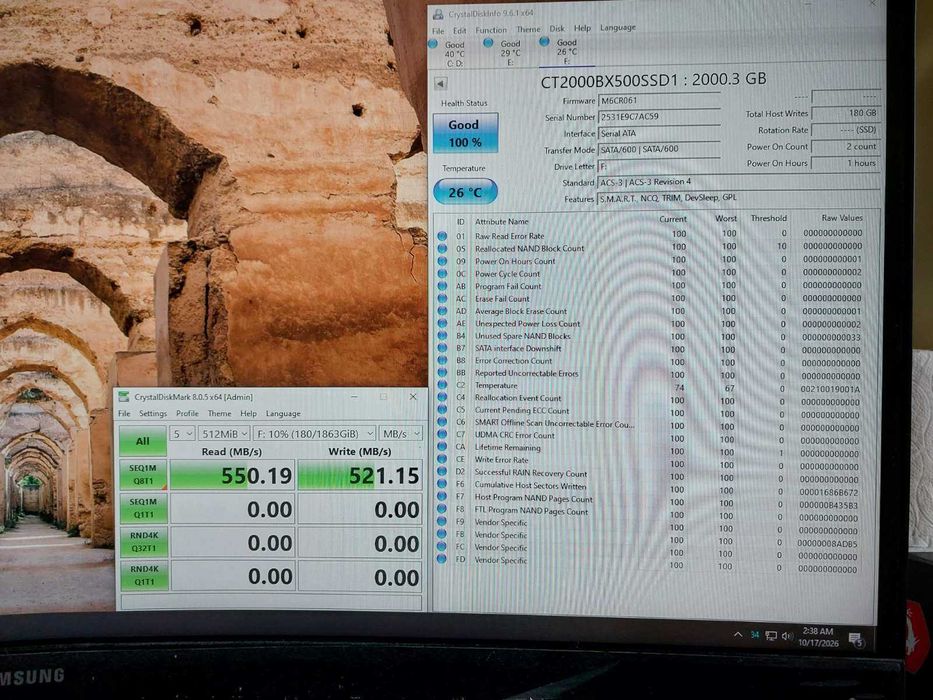
Task: Click the Total Host Writes value 180 GB
Action: pyautogui.click(x=846, y=113)
